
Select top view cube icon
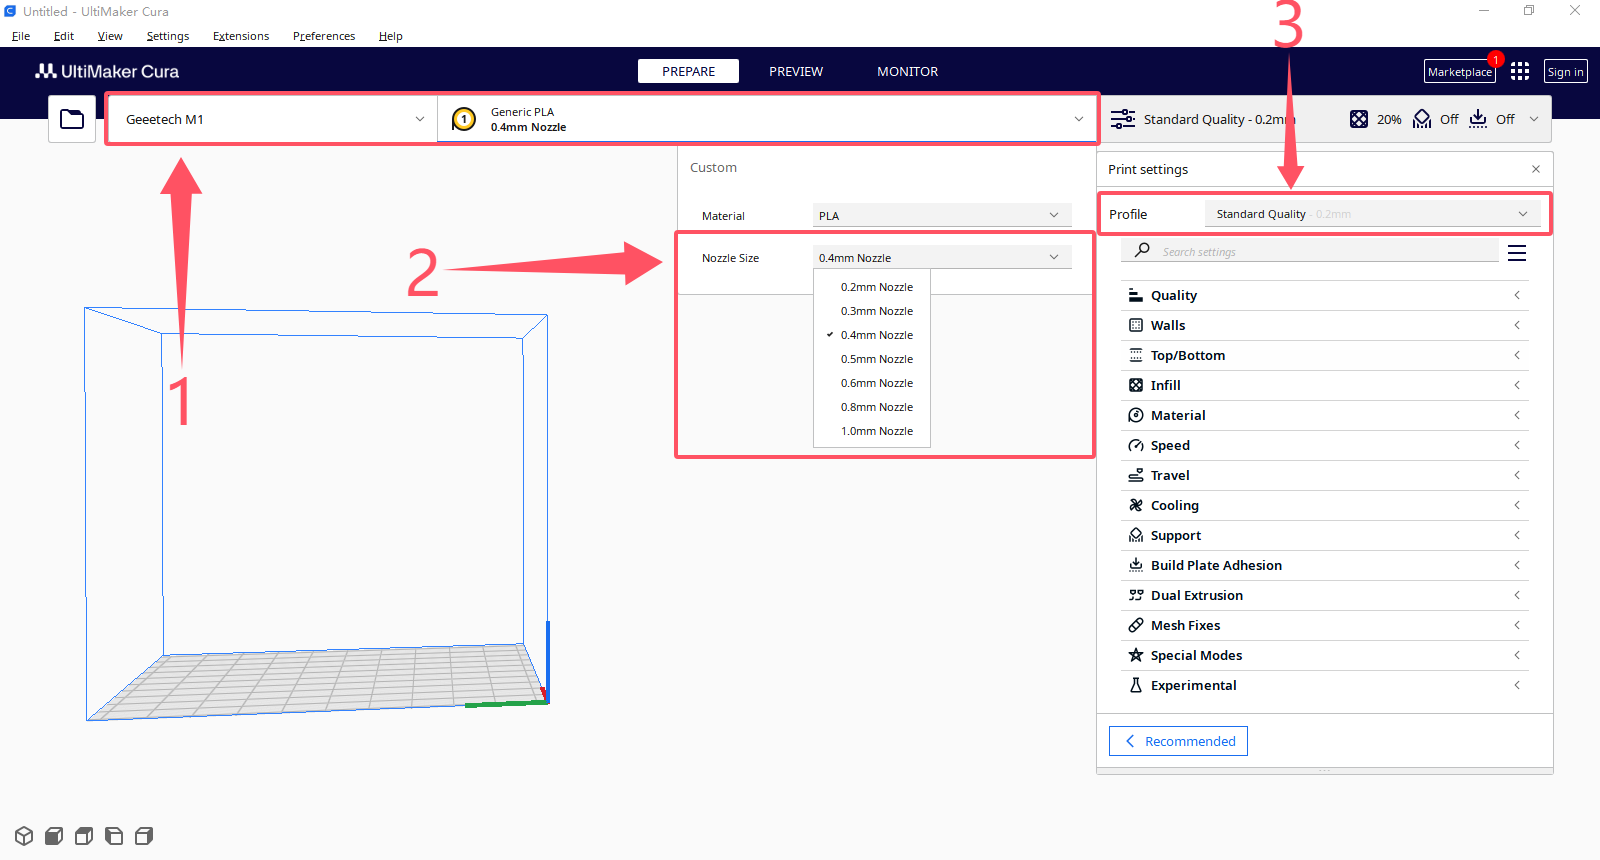click(x=84, y=836)
